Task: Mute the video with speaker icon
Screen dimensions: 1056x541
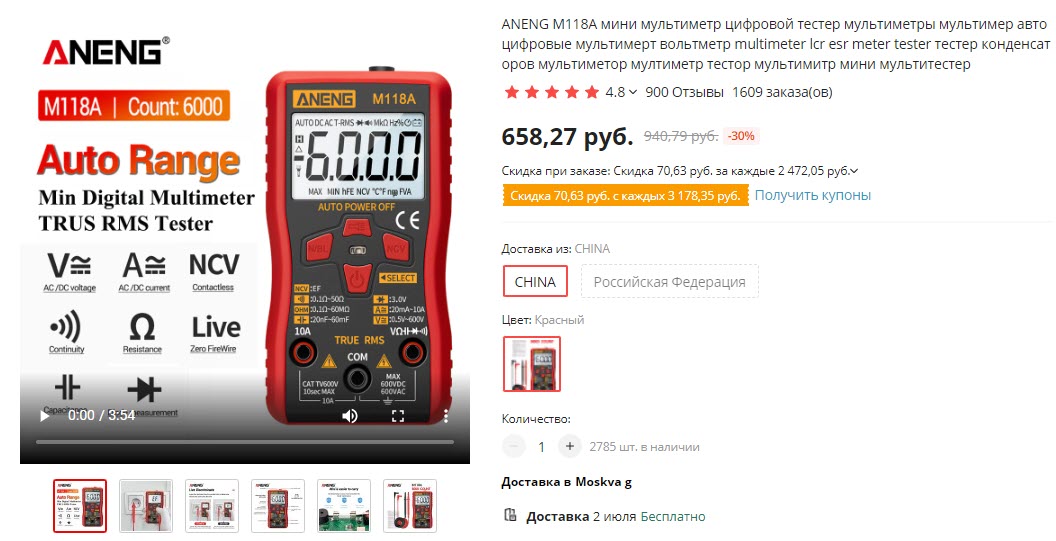Action: coord(350,416)
